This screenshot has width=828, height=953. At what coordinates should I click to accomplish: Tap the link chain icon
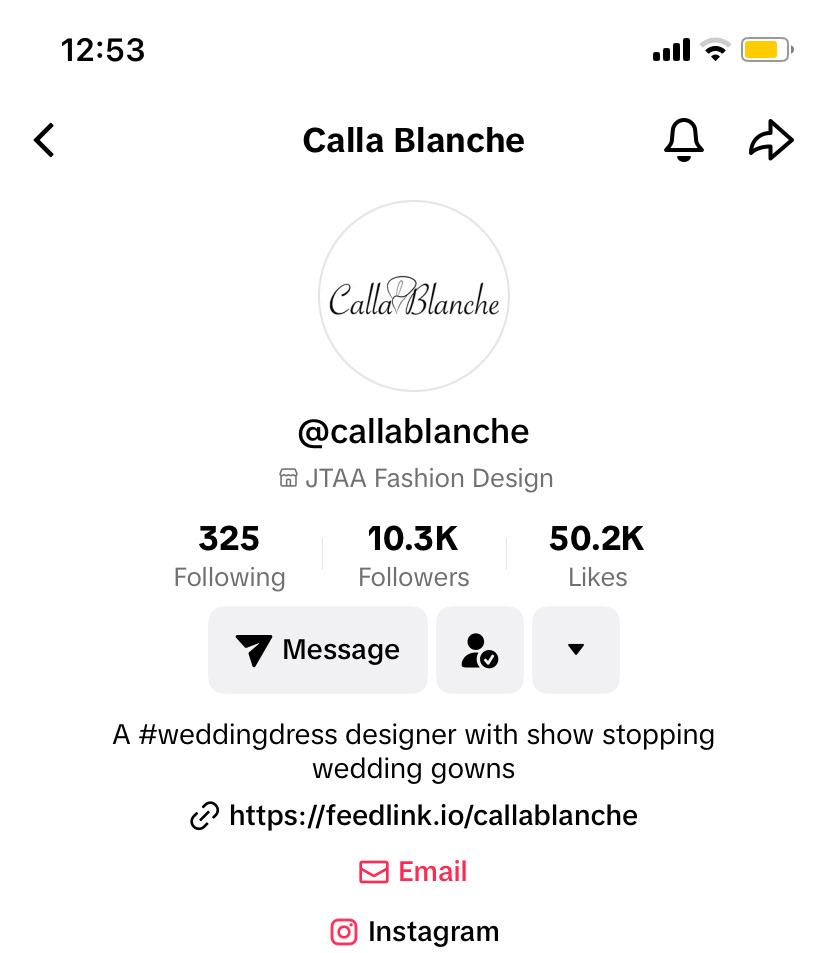coord(204,816)
